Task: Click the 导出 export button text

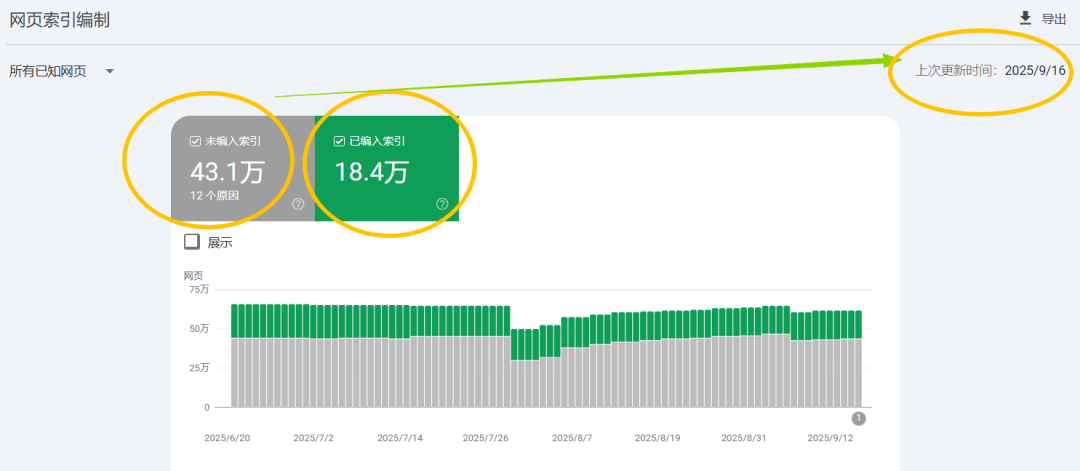Action: click(1054, 19)
